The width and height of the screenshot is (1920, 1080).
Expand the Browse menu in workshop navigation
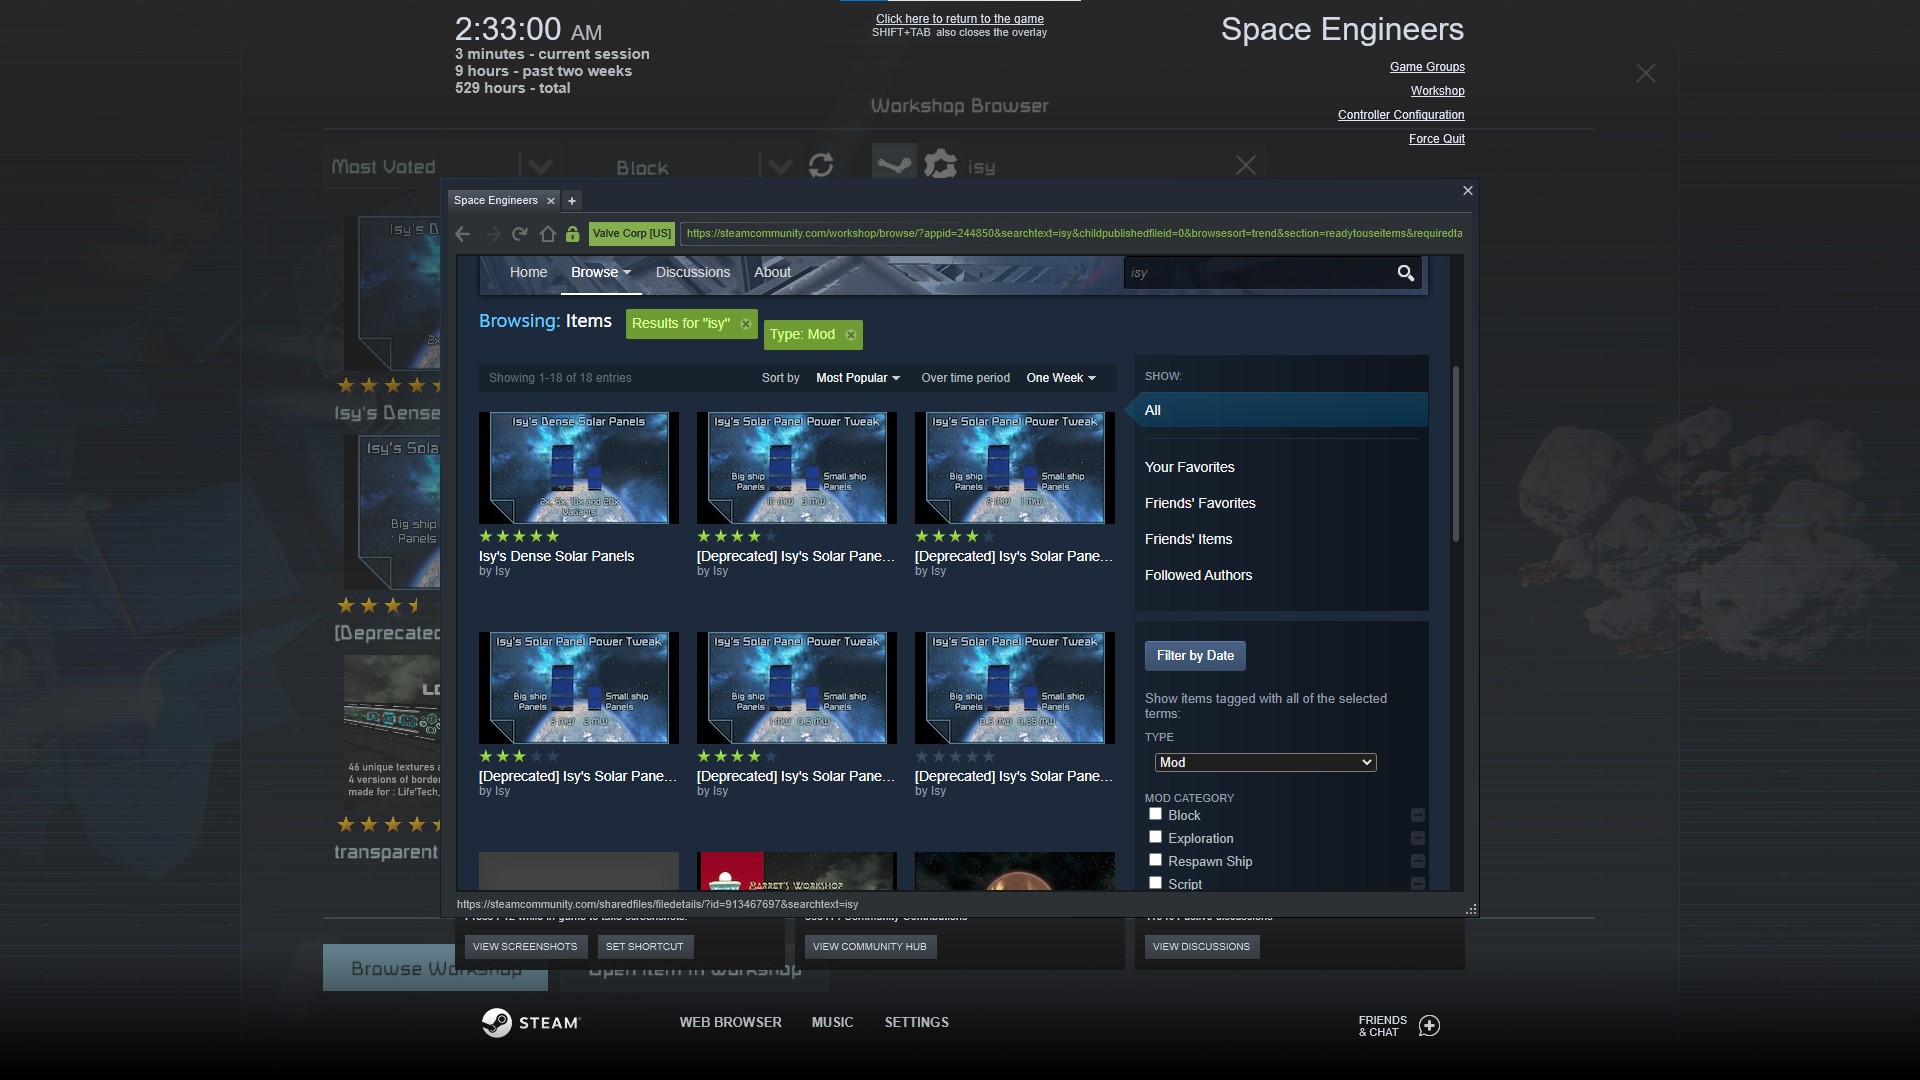click(601, 273)
